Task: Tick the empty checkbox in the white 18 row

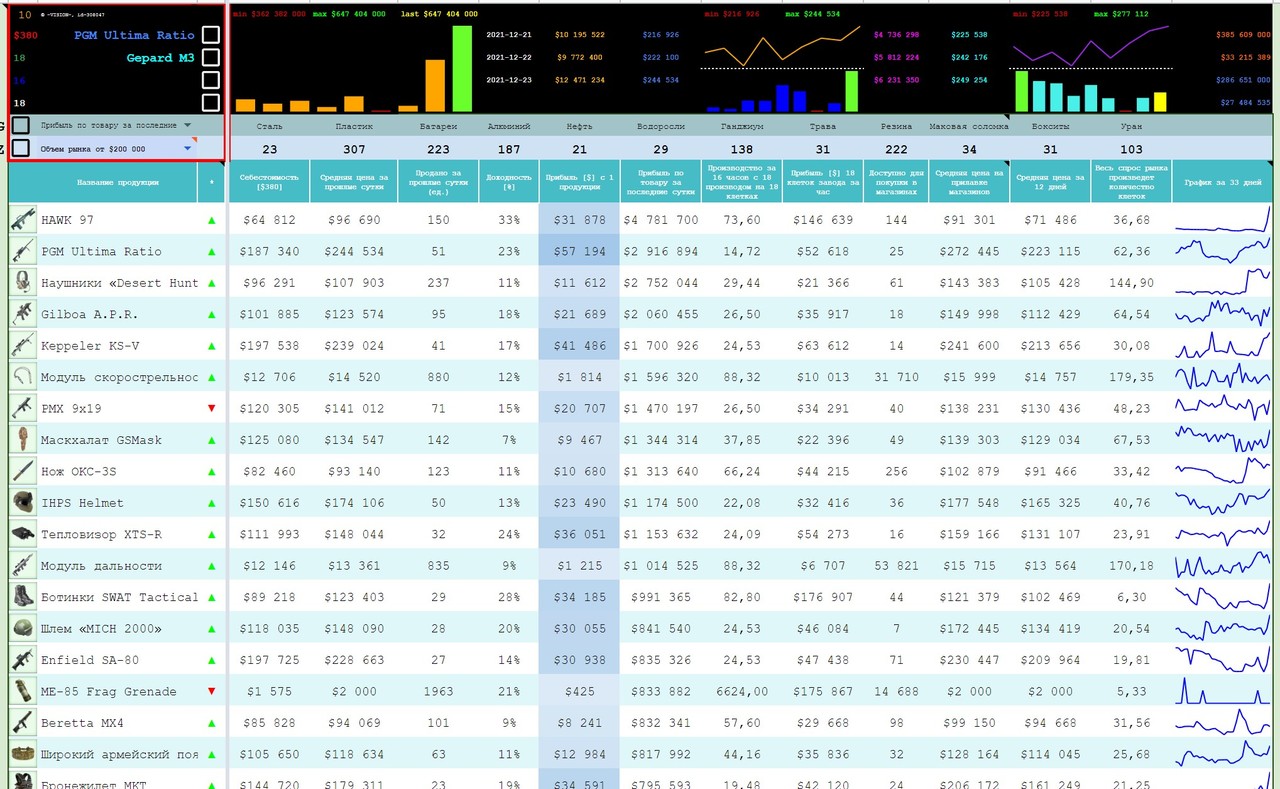Action: (211, 102)
